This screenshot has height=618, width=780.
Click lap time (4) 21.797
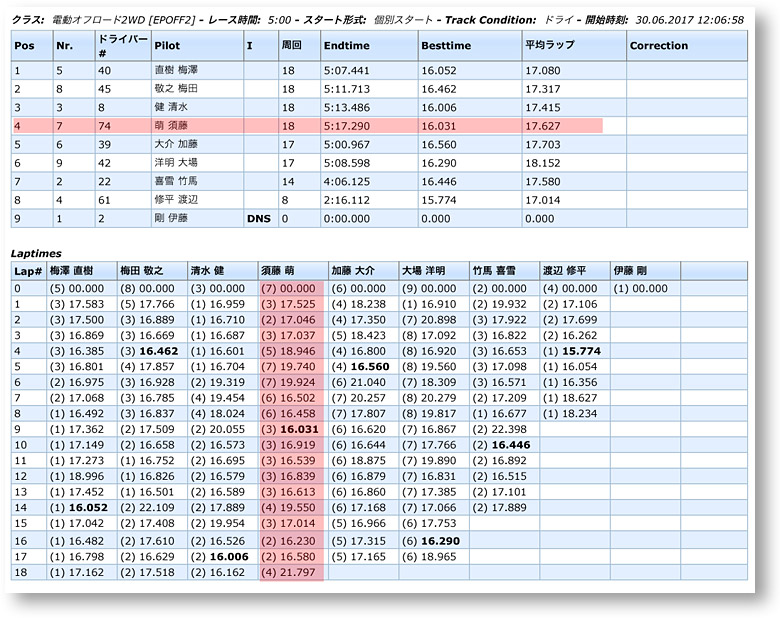coord(288,572)
